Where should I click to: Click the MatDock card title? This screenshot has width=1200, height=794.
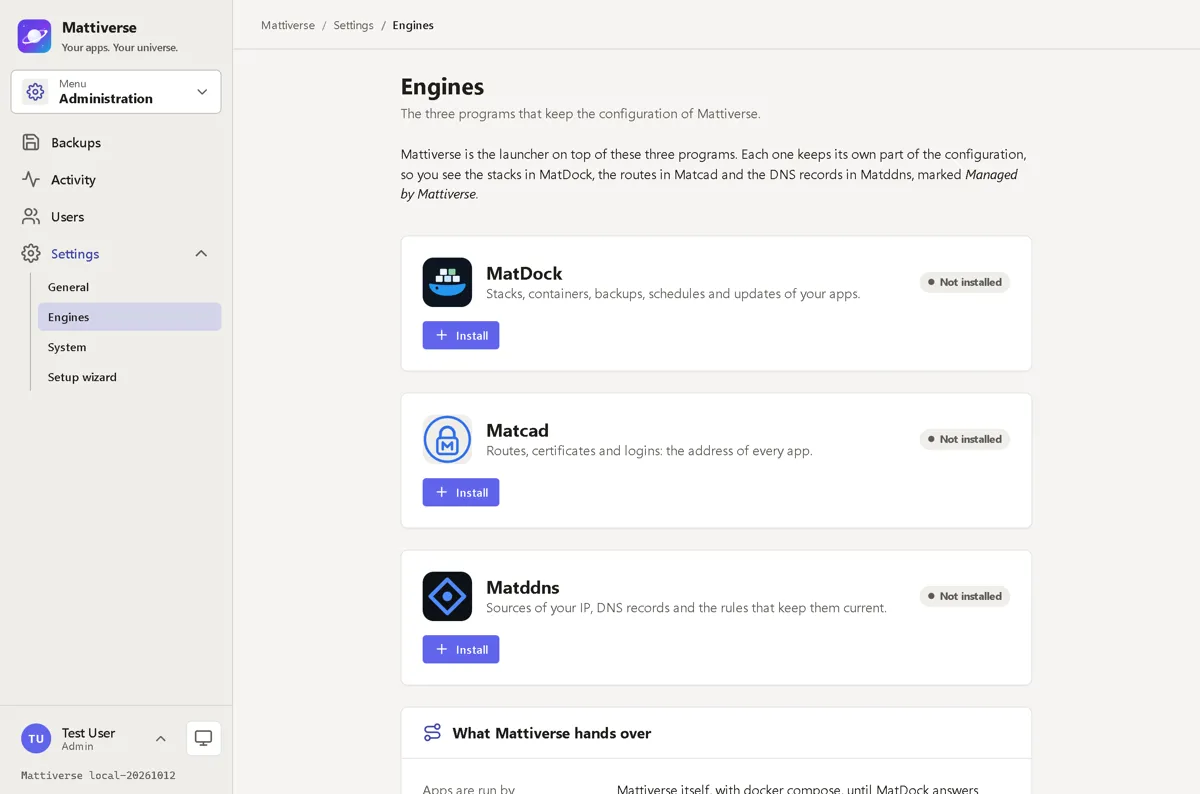coord(524,273)
